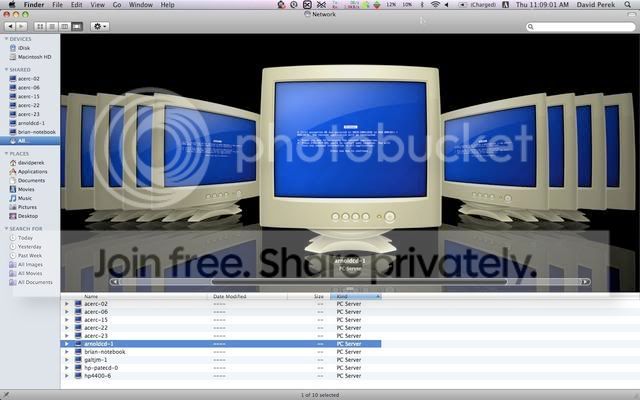Screen dimensions: 640x400
Task: Open the Action gear menu
Action: pyautogui.click(x=100, y=27)
